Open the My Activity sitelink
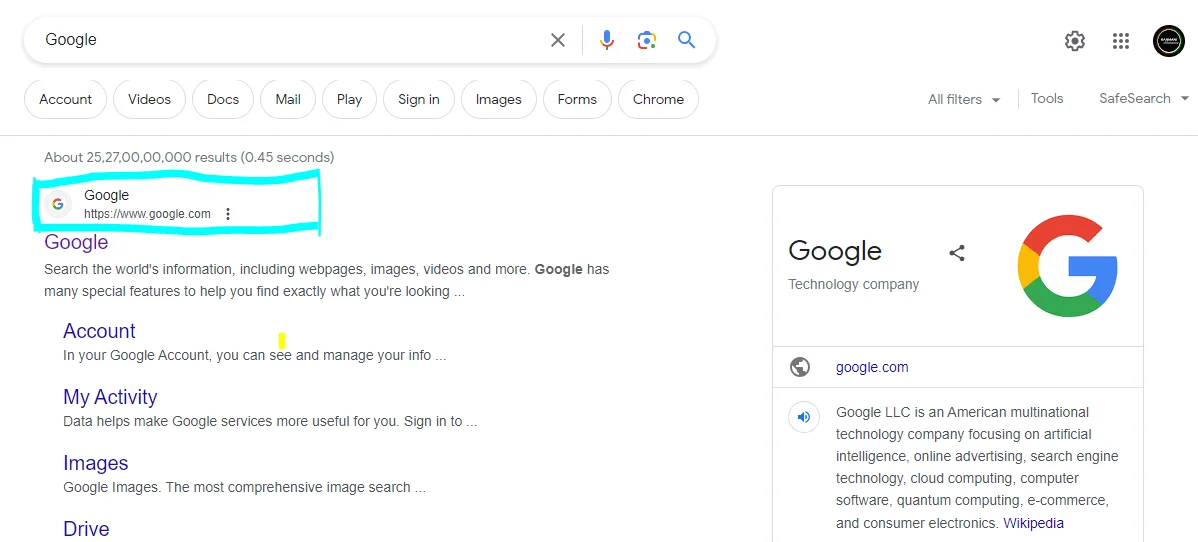 [110, 398]
